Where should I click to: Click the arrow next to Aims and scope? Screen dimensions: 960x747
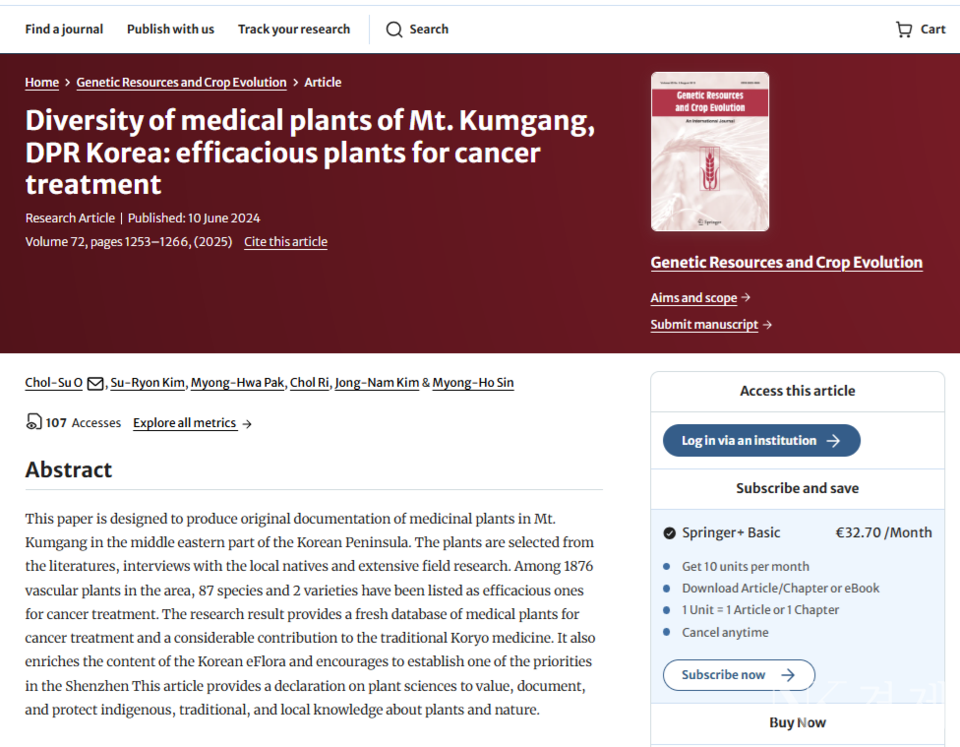point(747,298)
